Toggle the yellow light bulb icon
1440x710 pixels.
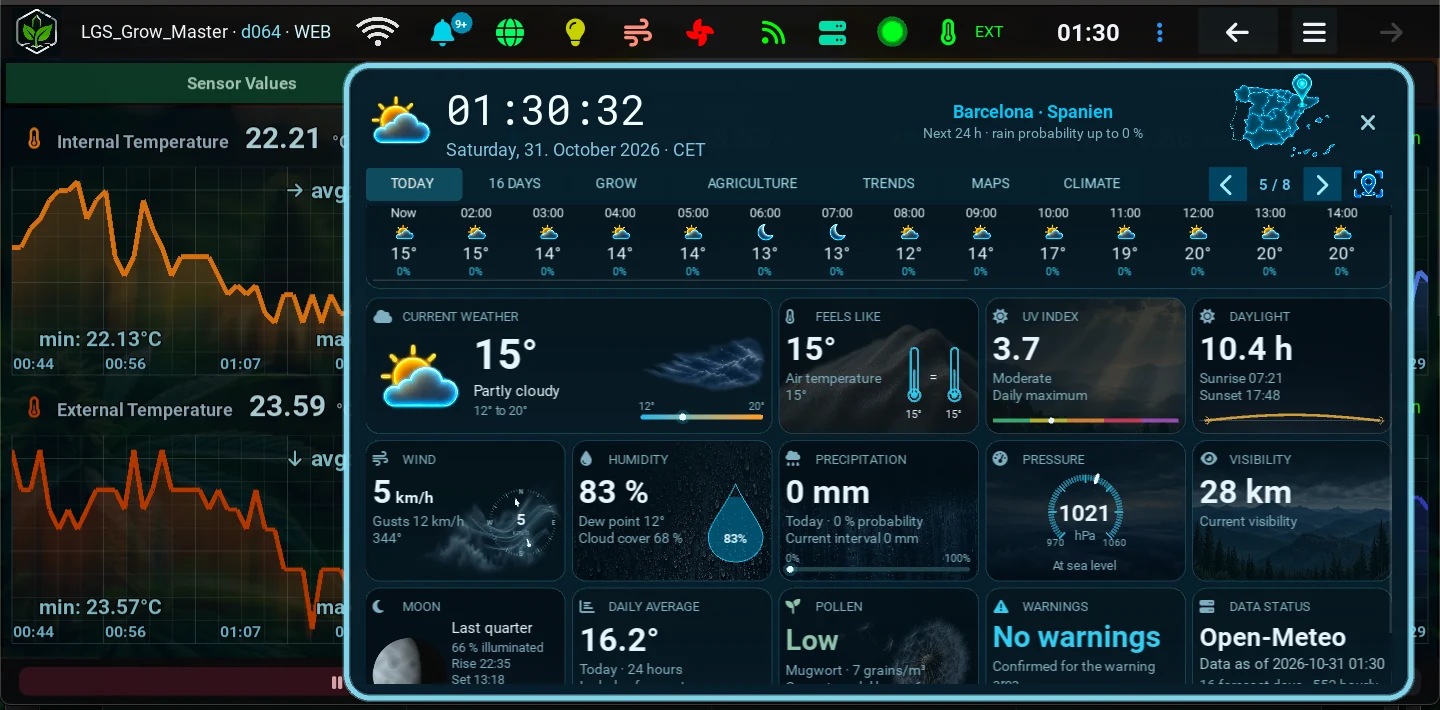point(574,32)
